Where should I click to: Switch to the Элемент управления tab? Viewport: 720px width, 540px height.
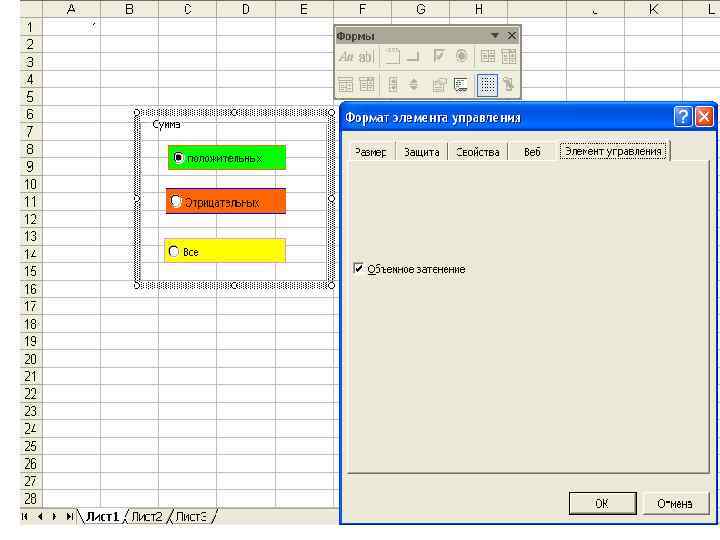coord(613,151)
